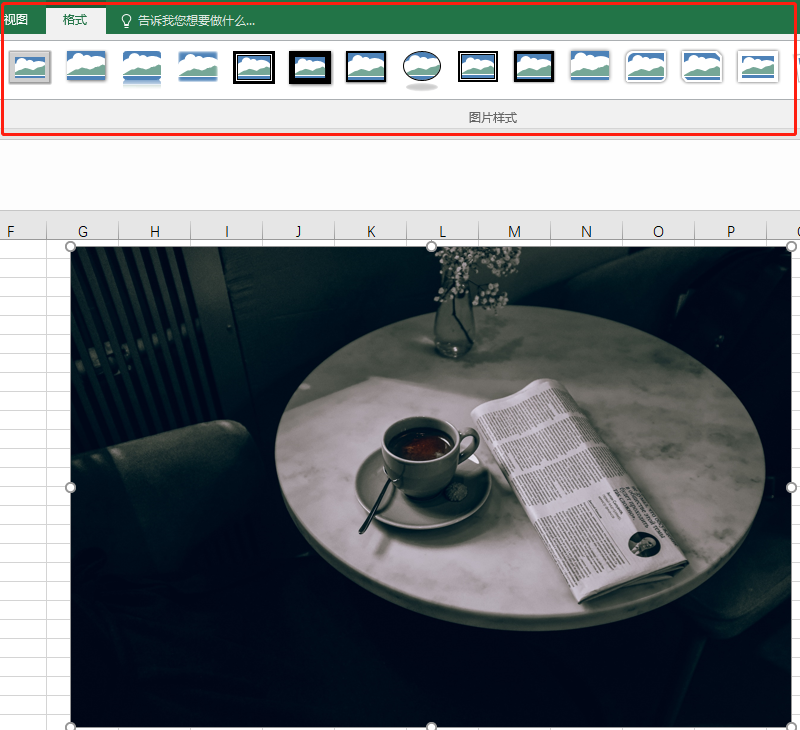800x730 pixels.
Task: Apply the Double Frame Black picture style
Action: pyautogui.click(x=254, y=67)
